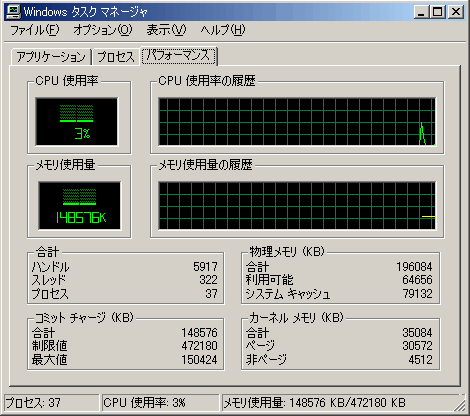Click the 制限値 label
Image resolution: width=470 pixels, height=416 pixels.
(x=49, y=346)
